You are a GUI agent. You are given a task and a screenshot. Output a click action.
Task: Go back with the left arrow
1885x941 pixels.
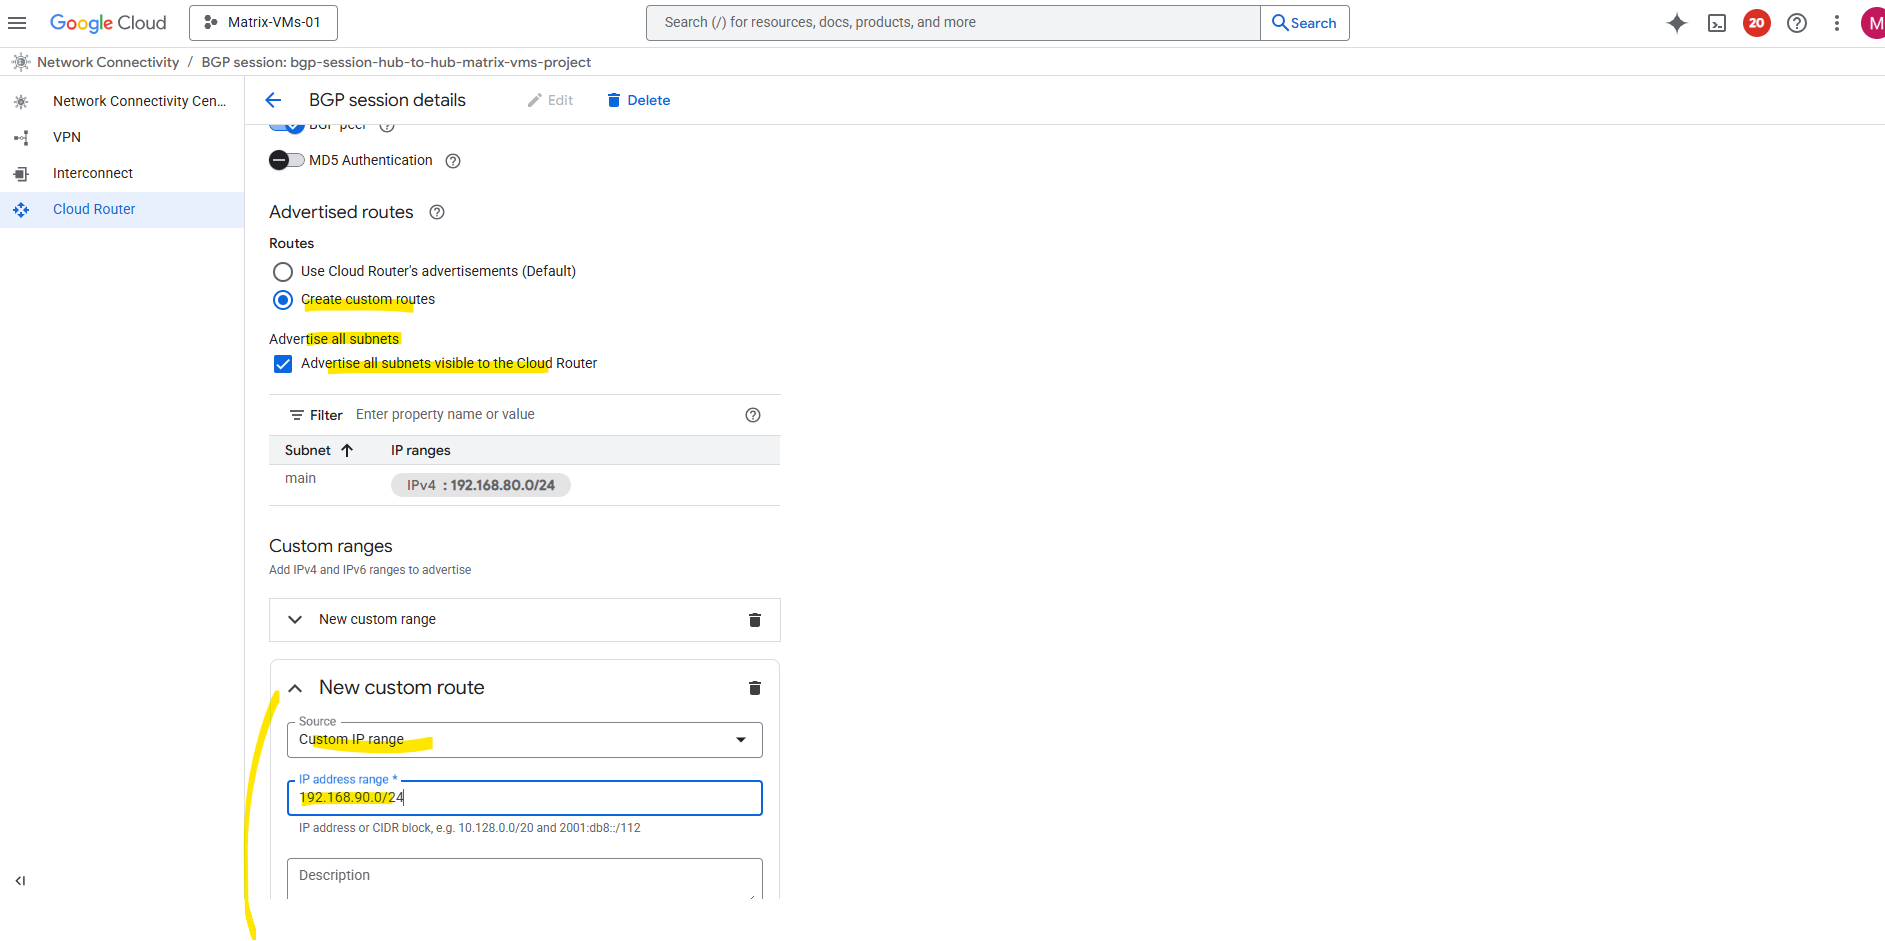pyautogui.click(x=273, y=100)
